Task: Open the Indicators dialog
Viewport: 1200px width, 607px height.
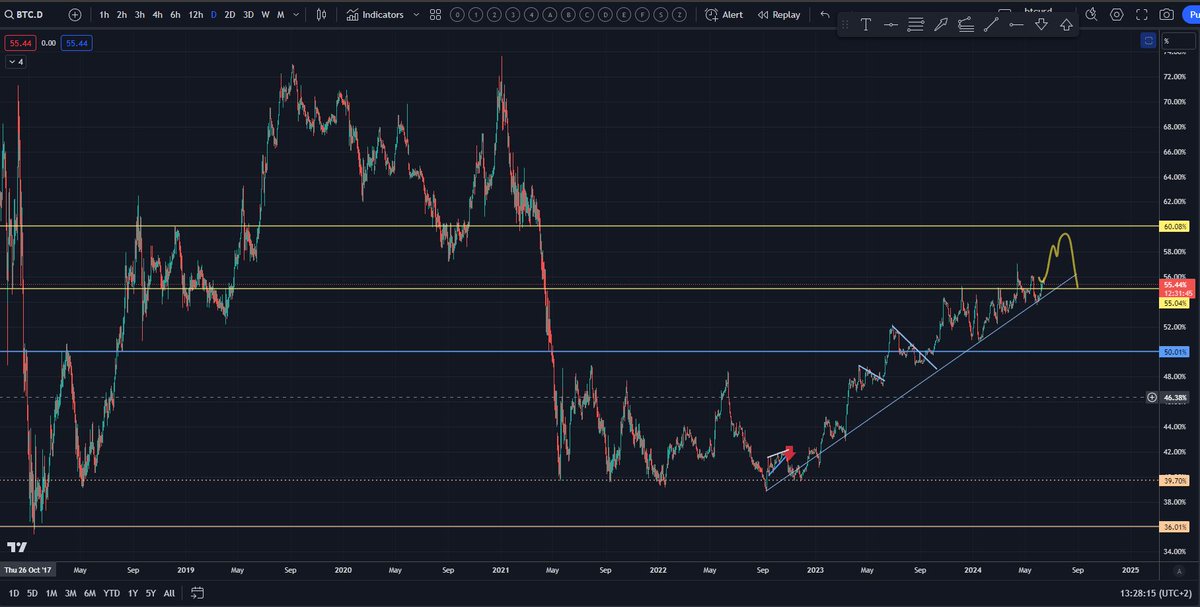Action: [375, 15]
